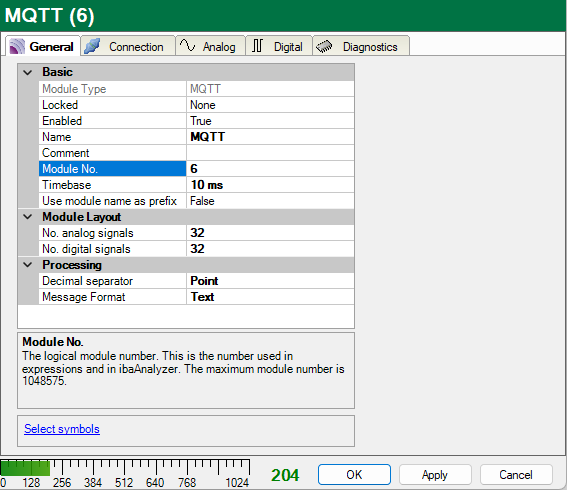Screen dimensions: 567x490
Task: Click the Diagnostics chip icon
Action: click(324, 46)
